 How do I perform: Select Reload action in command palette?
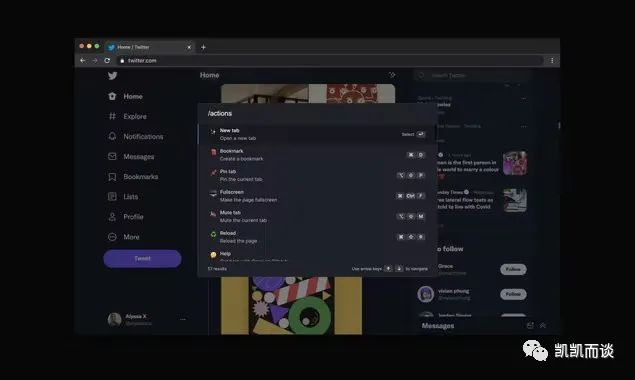click(317, 237)
